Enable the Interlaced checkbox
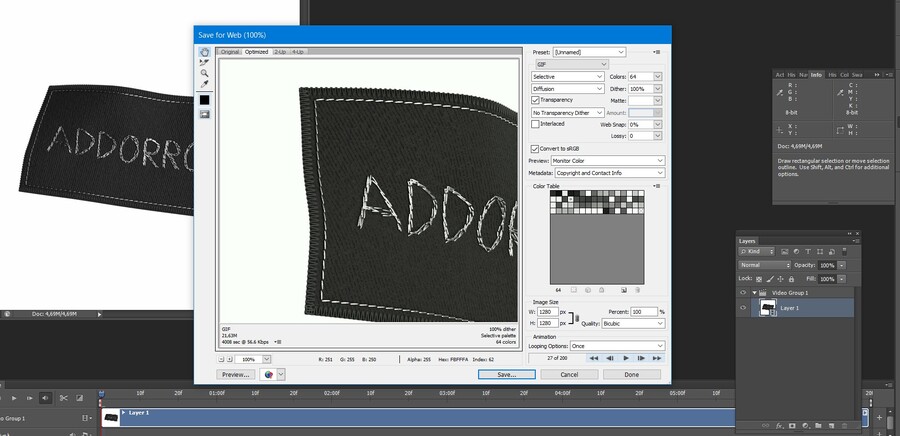 (x=536, y=124)
